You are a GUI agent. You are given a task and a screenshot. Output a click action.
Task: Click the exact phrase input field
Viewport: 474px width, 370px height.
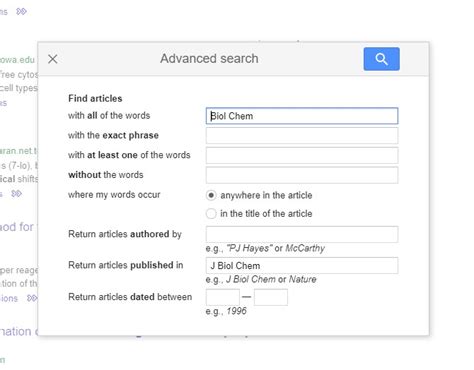(302, 136)
